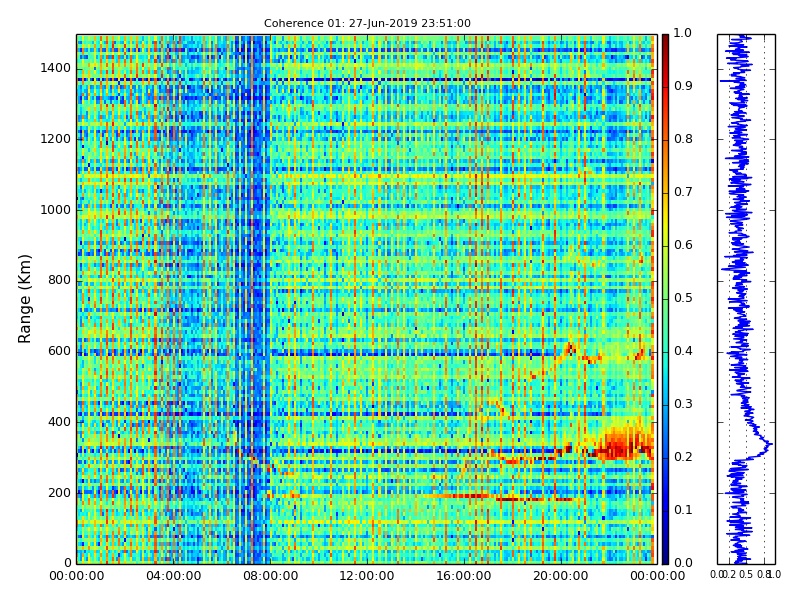Click the plot title 'Coherence 01: 27-Jun-2019 23:51:00'
Screen dimensions: 800x600
tap(367, 23)
